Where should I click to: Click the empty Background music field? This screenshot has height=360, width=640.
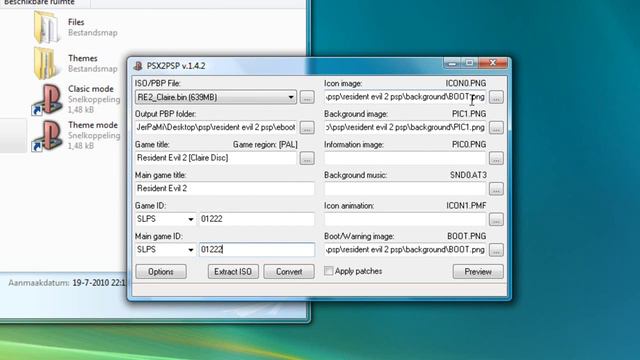click(x=405, y=189)
